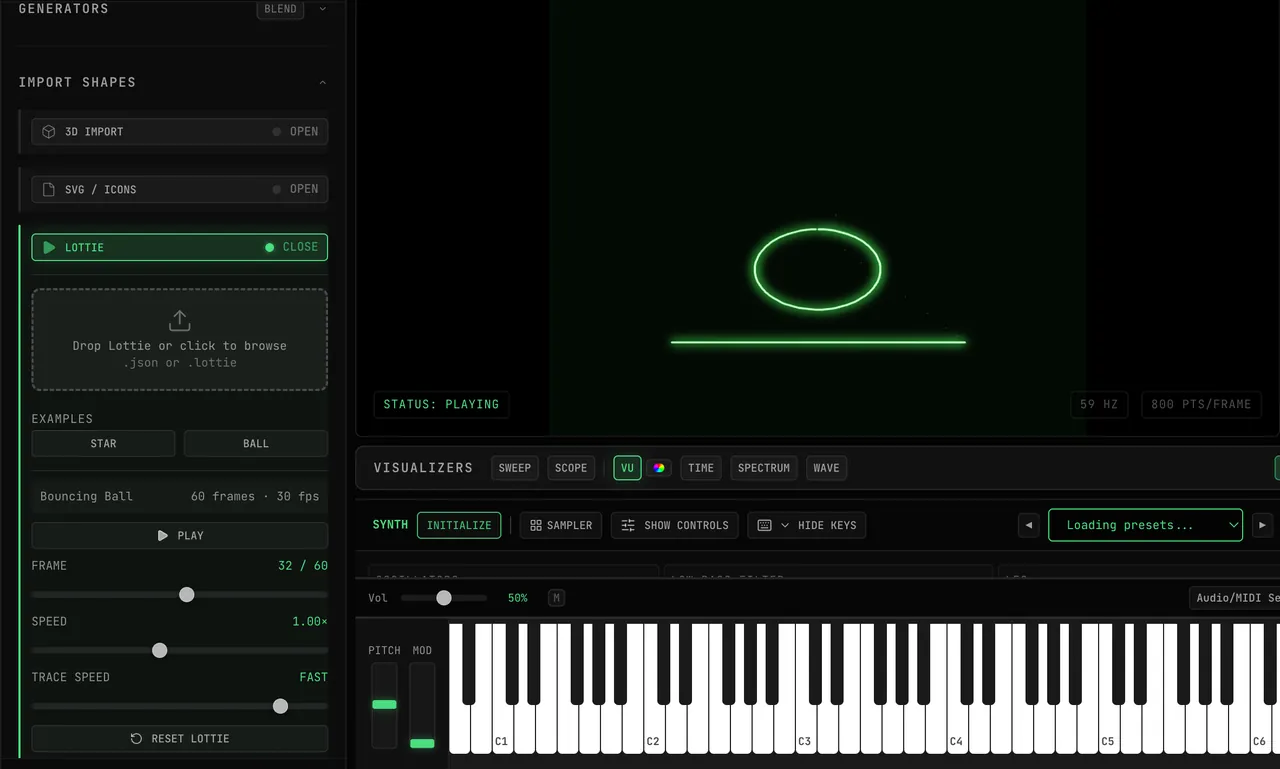This screenshot has height=769, width=1280.
Task: Select the Wave visualizer
Action: (x=826, y=468)
